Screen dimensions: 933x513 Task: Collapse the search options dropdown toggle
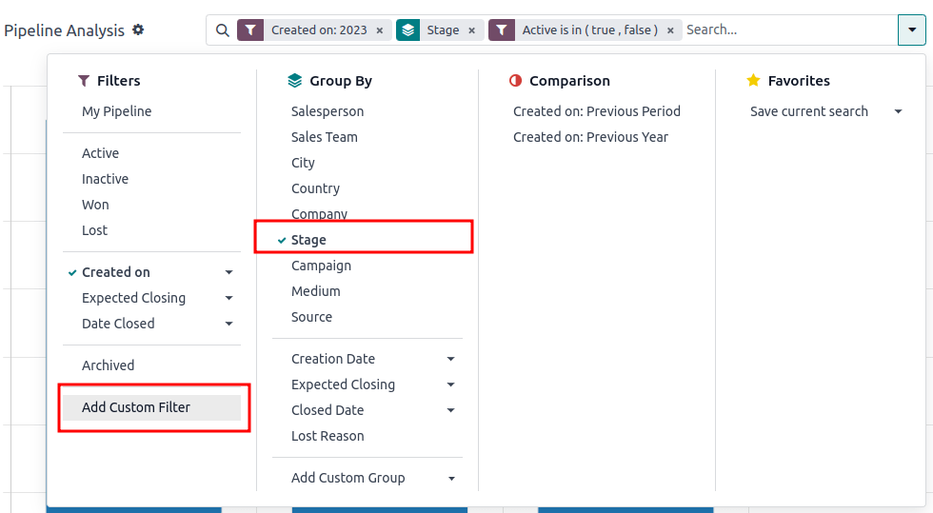click(x=911, y=30)
